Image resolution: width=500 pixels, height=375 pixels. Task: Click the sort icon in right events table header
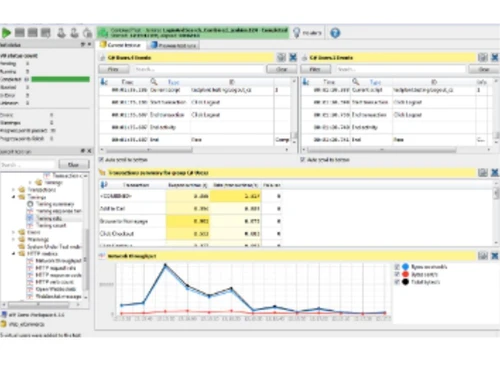(x=306, y=82)
